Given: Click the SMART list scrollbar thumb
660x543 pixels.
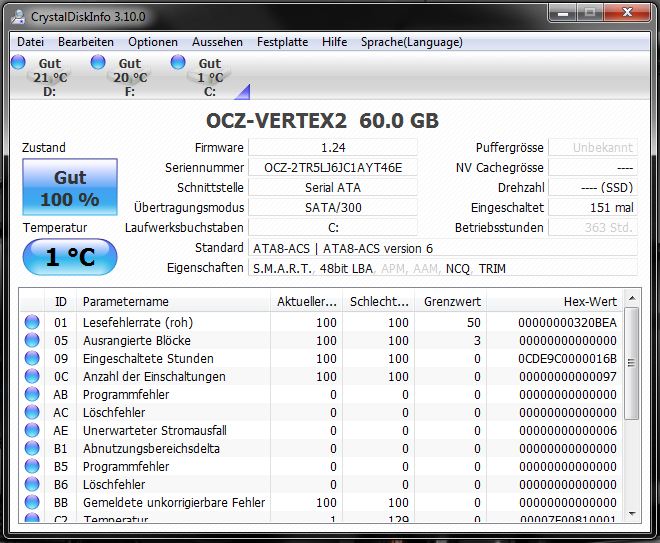Looking at the screenshot, I should pyautogui.click(x=632, y=363).
